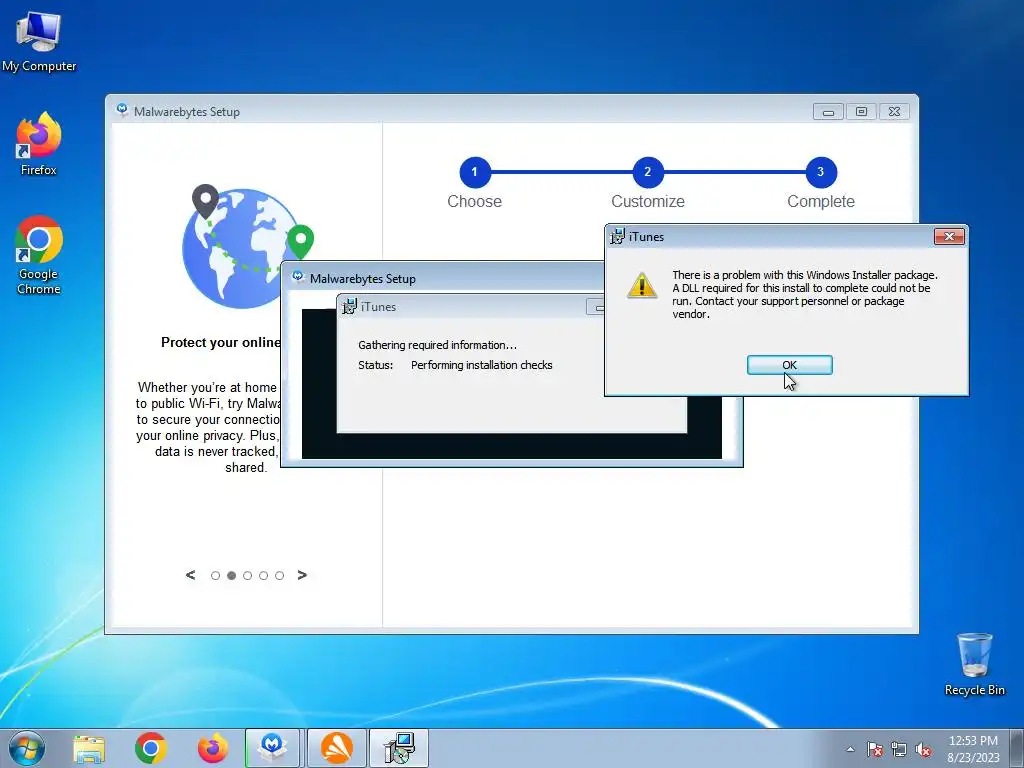Click the network icon in system tray
The height and width of the screenshot is (768, 1024).
point(899,750)
